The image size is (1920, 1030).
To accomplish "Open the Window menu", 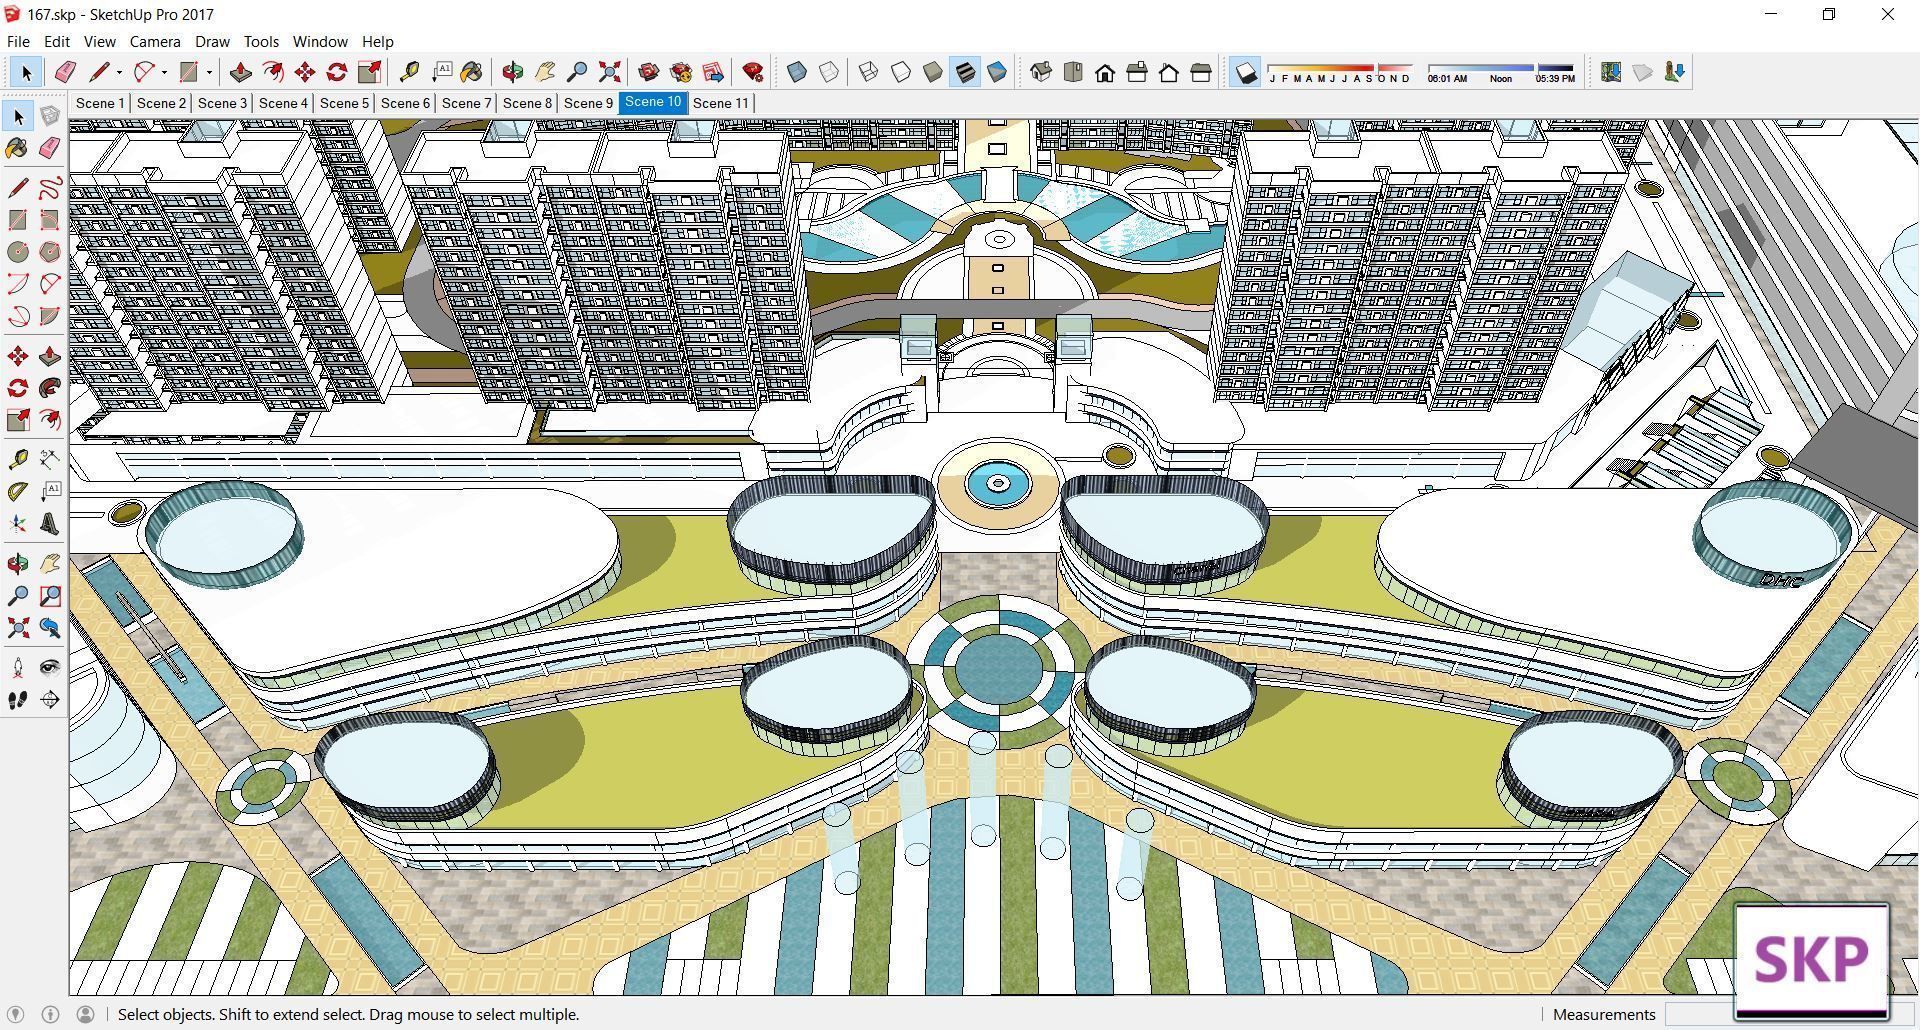I will tap(320, 41).
